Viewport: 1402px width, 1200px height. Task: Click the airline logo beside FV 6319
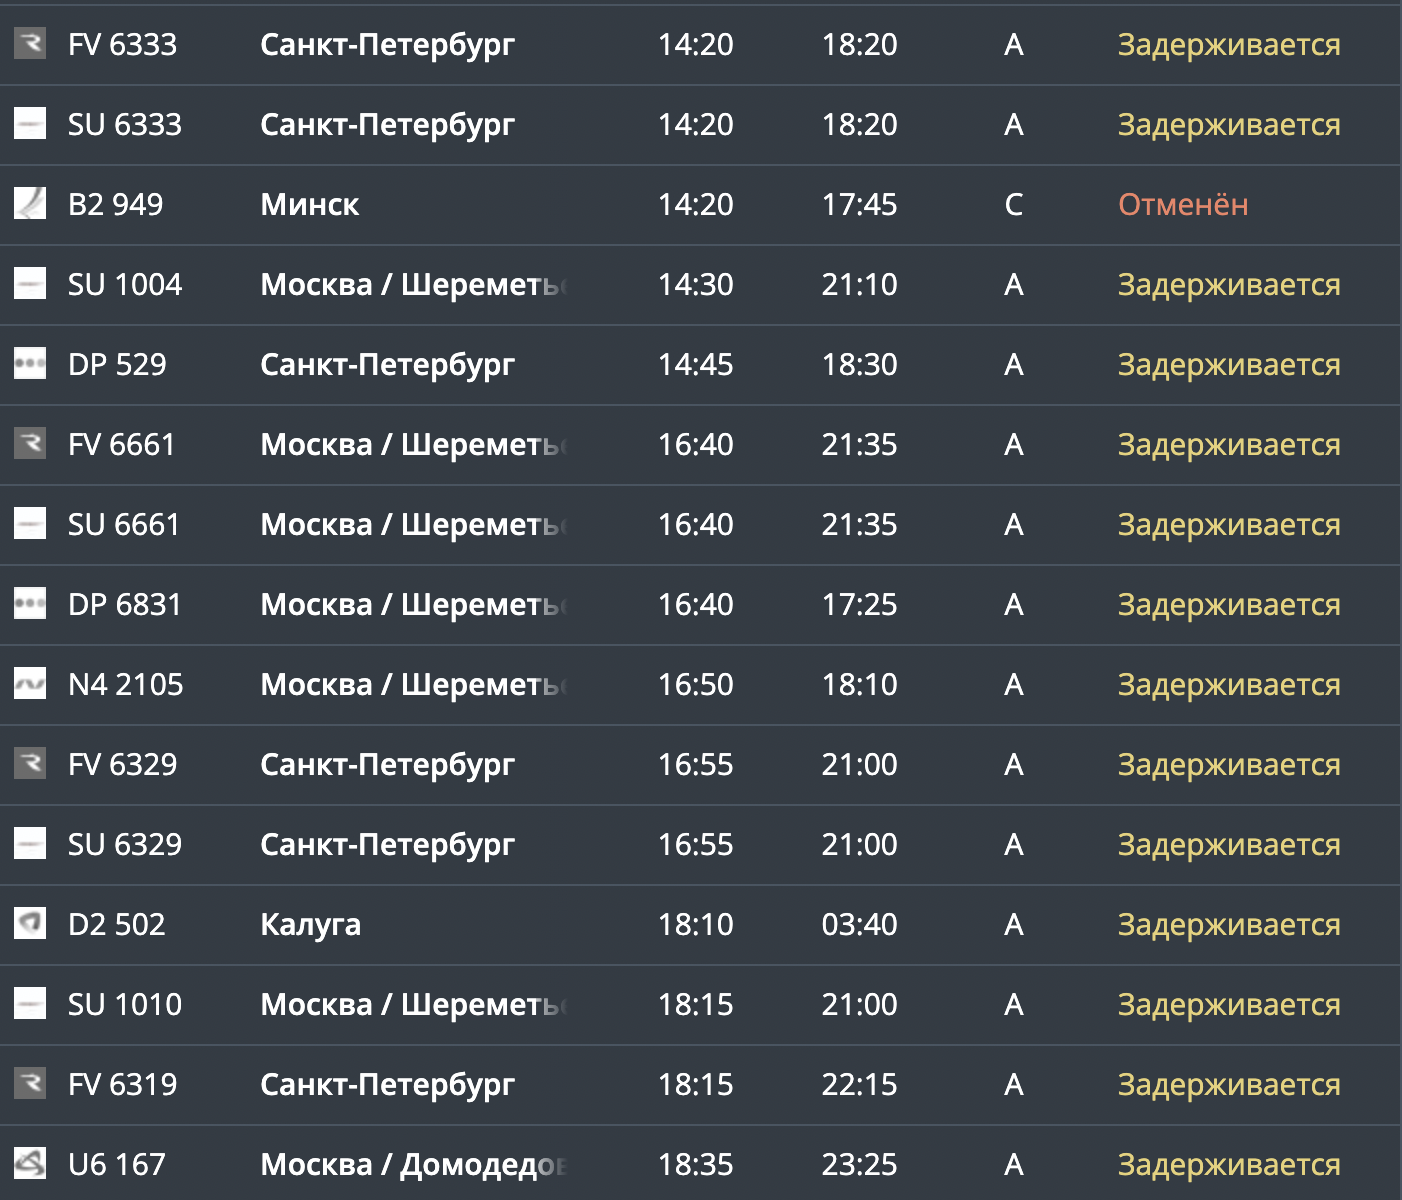[30, 1084]
